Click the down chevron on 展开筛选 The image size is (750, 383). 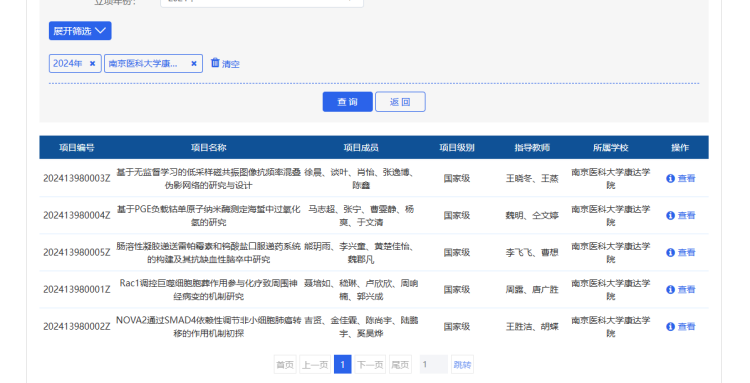[100, 31]
